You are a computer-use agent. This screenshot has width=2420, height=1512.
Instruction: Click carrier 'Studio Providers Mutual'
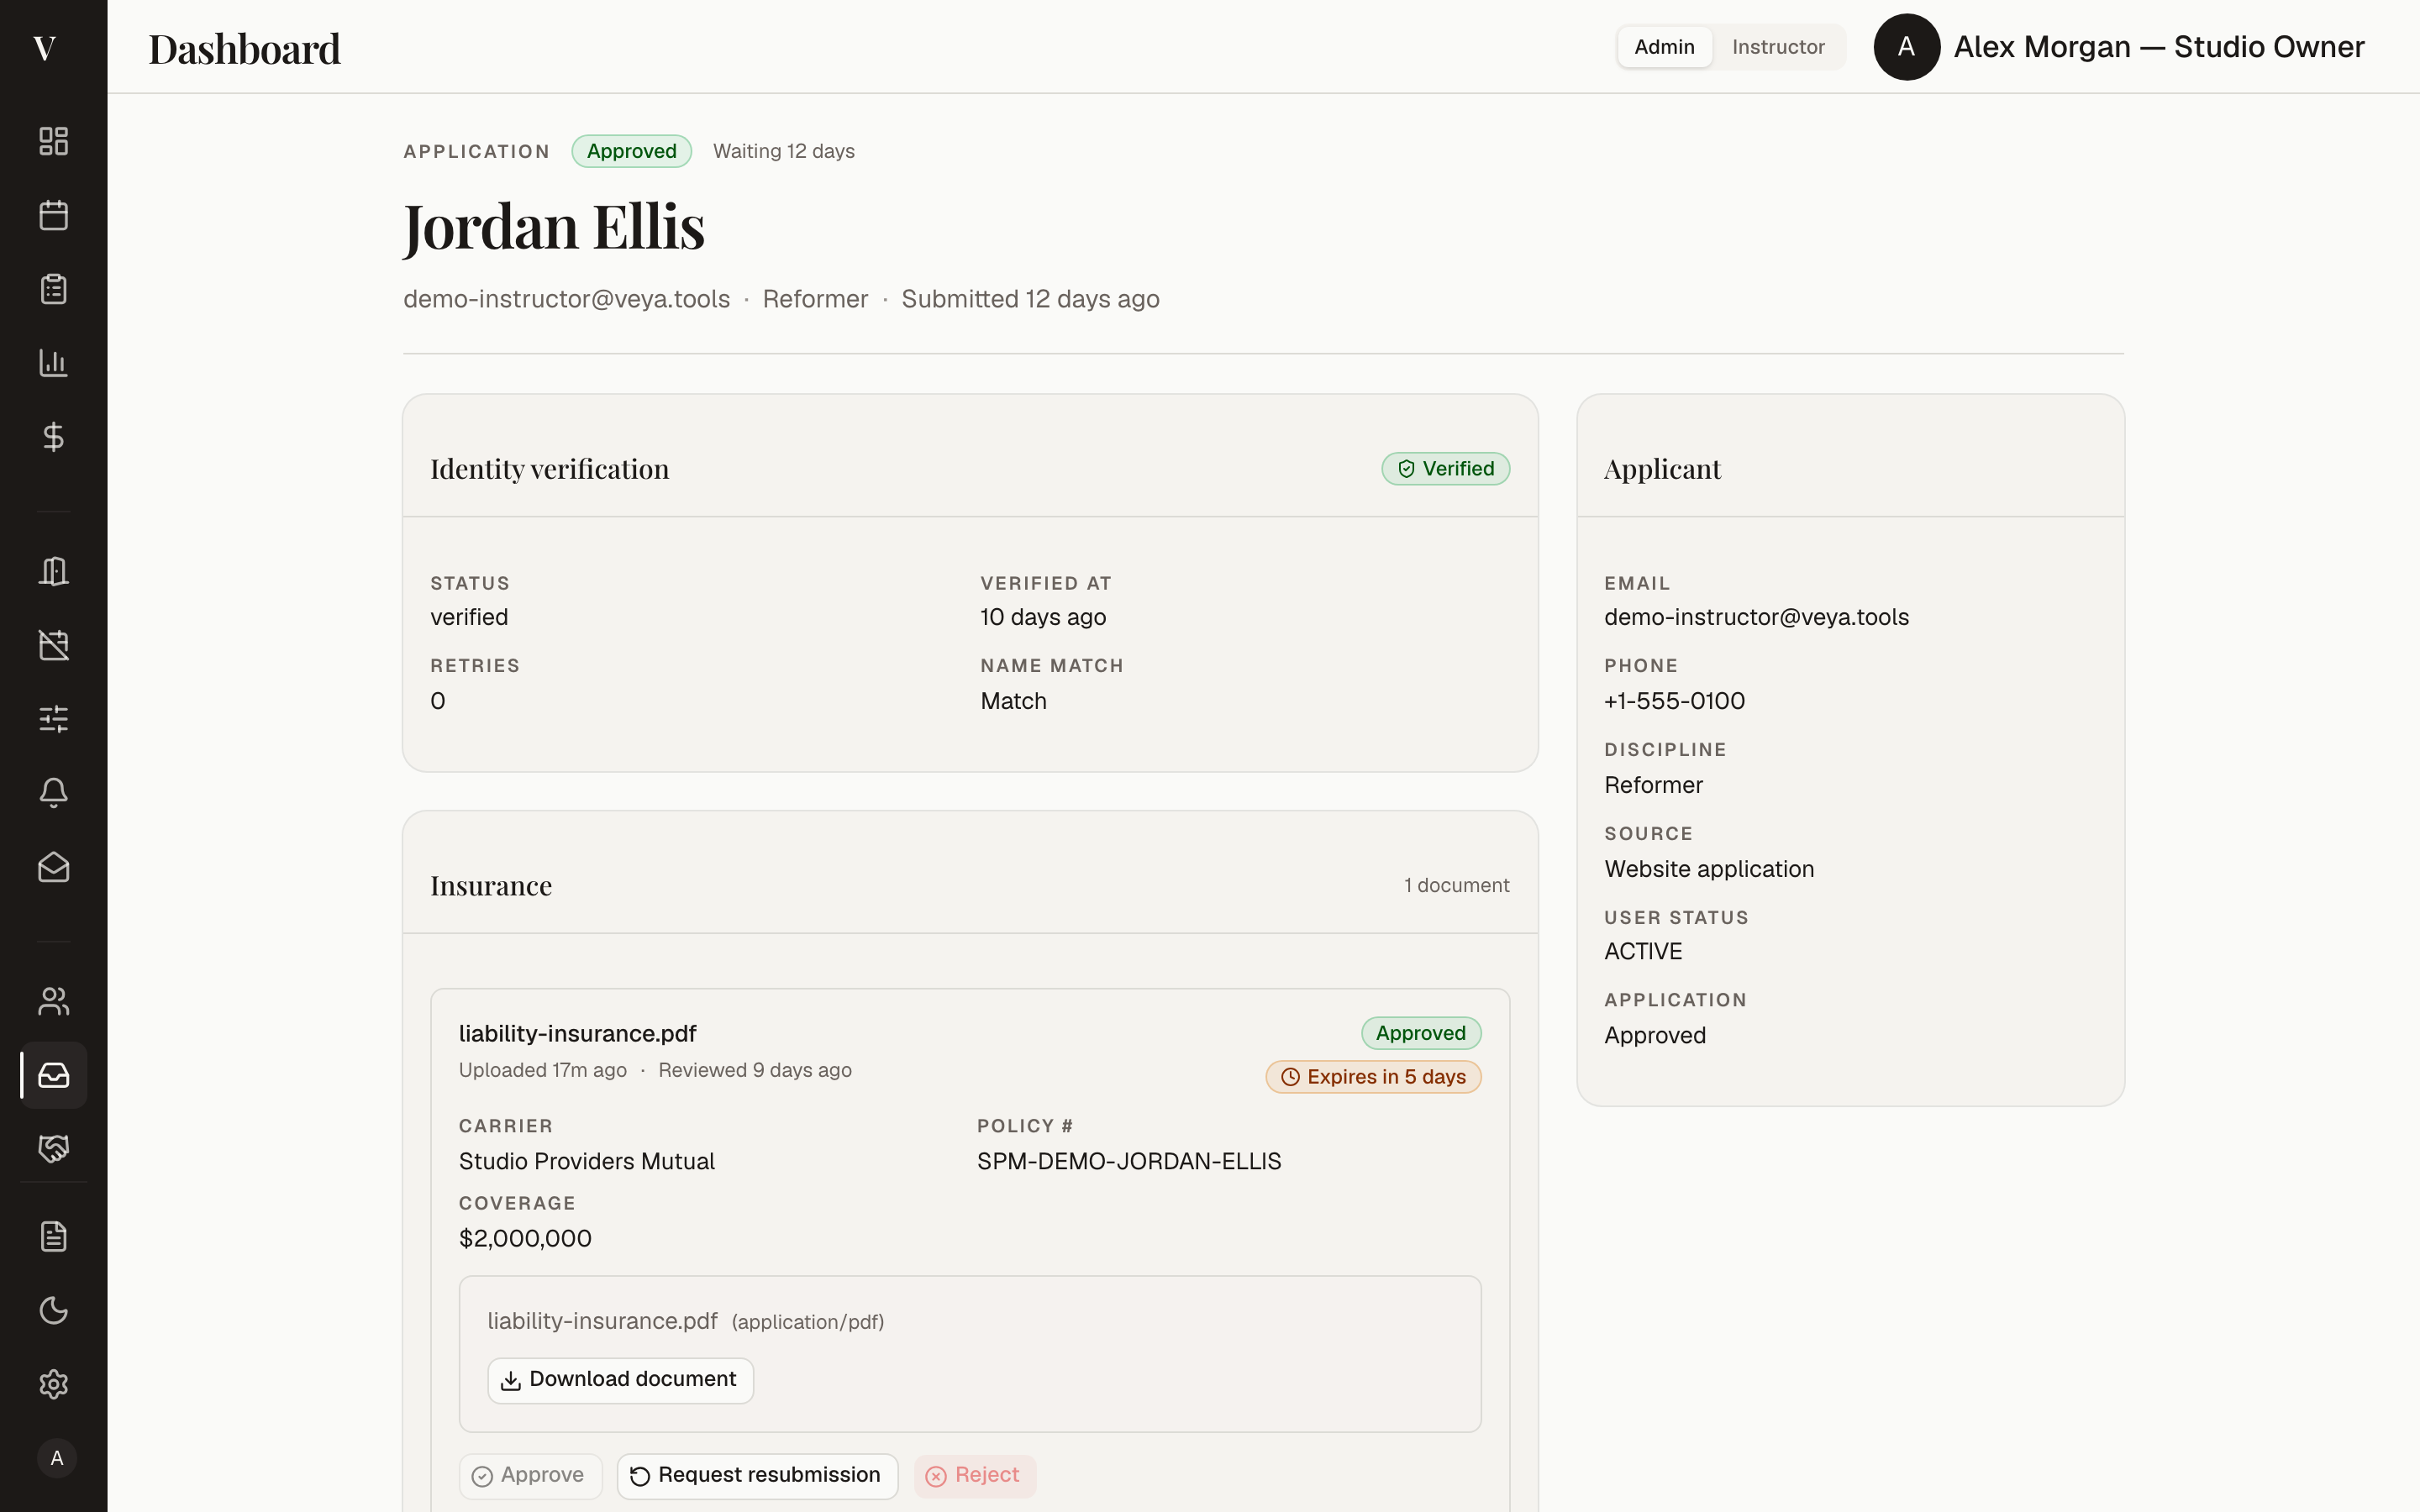pos(587,1161)
